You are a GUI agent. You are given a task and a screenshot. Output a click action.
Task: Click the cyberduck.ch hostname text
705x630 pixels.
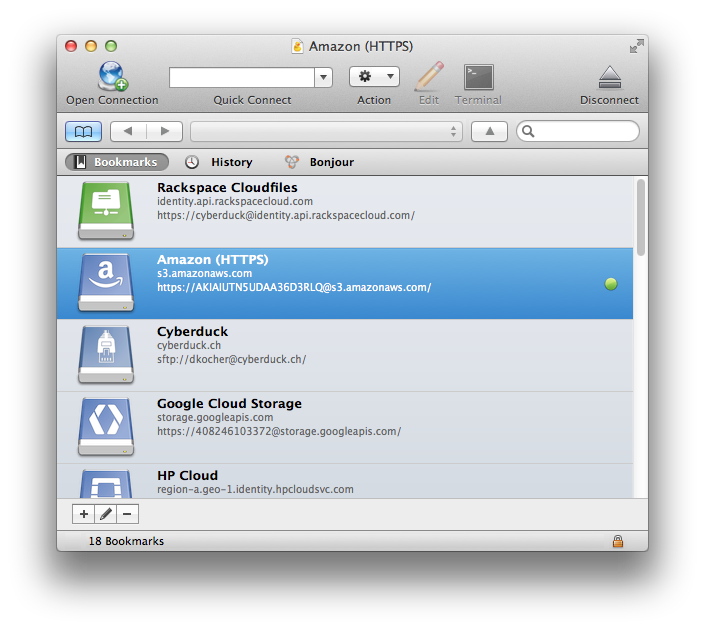(189, 345)
